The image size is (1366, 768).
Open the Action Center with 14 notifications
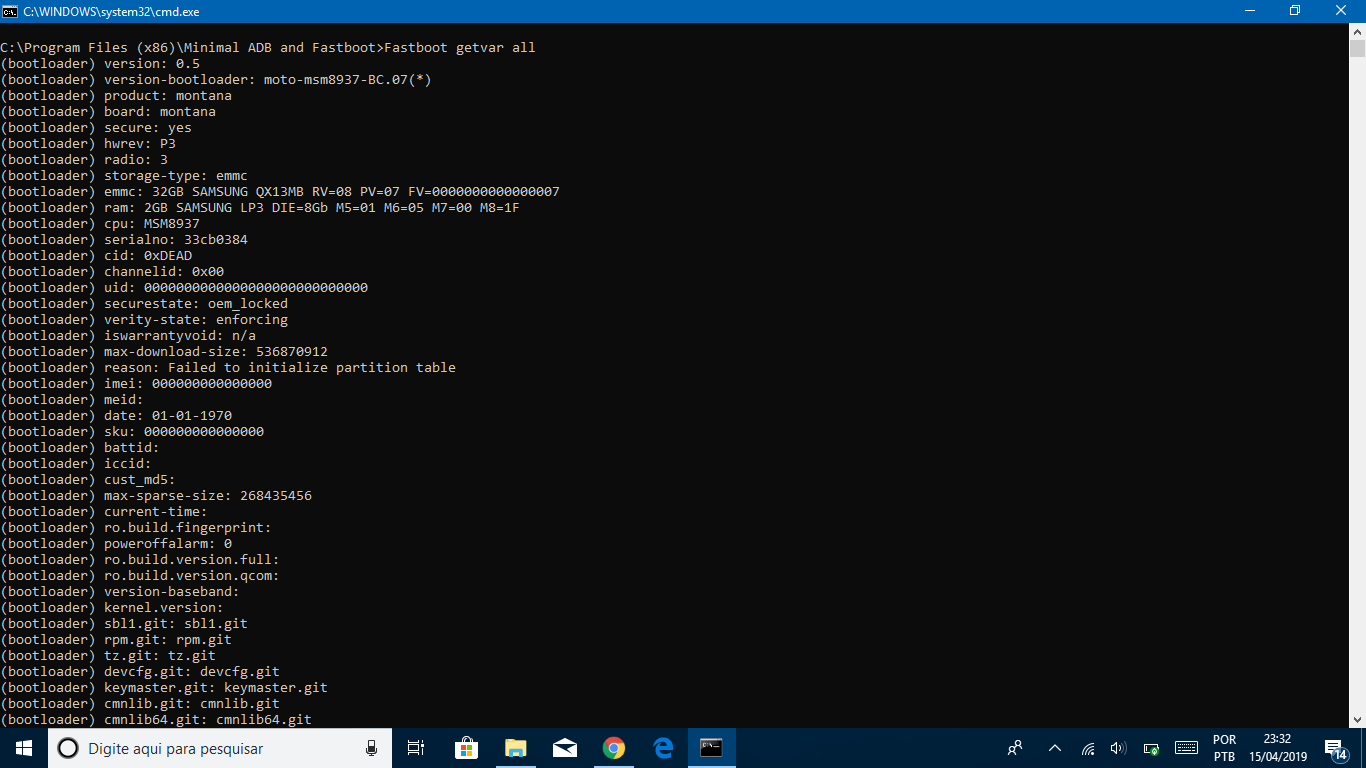click(1336, 748)
